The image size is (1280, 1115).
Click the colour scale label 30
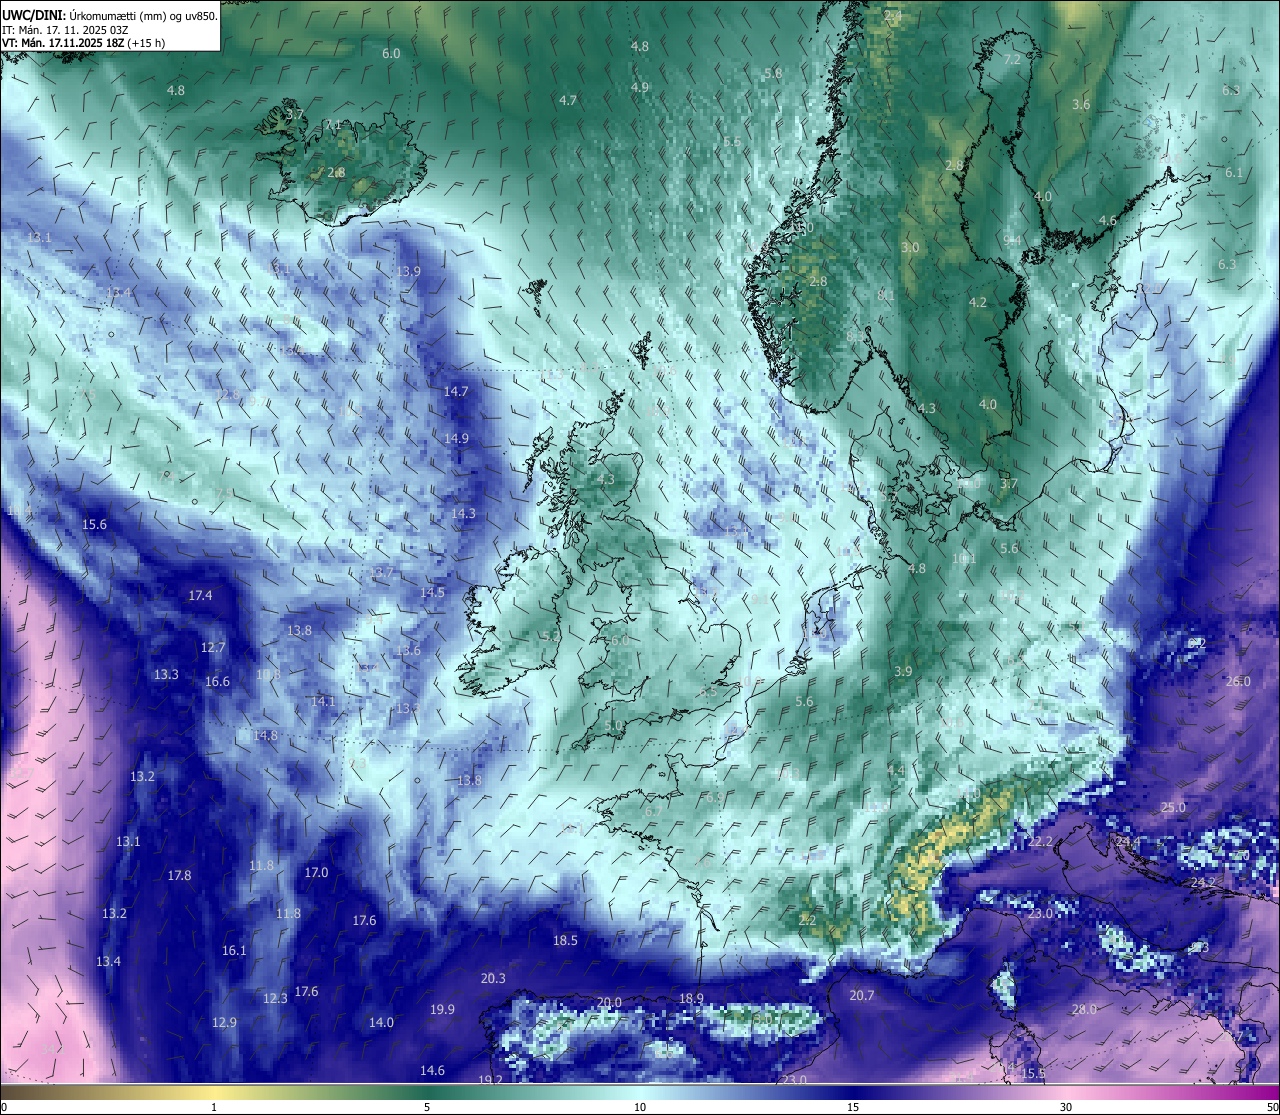pos(1066,1106)
